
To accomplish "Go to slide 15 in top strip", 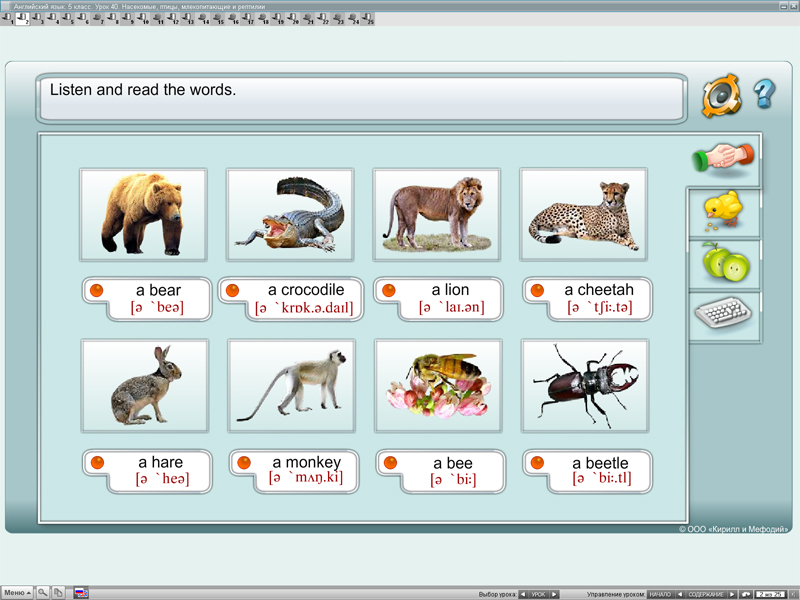I will tap(217, 18).
